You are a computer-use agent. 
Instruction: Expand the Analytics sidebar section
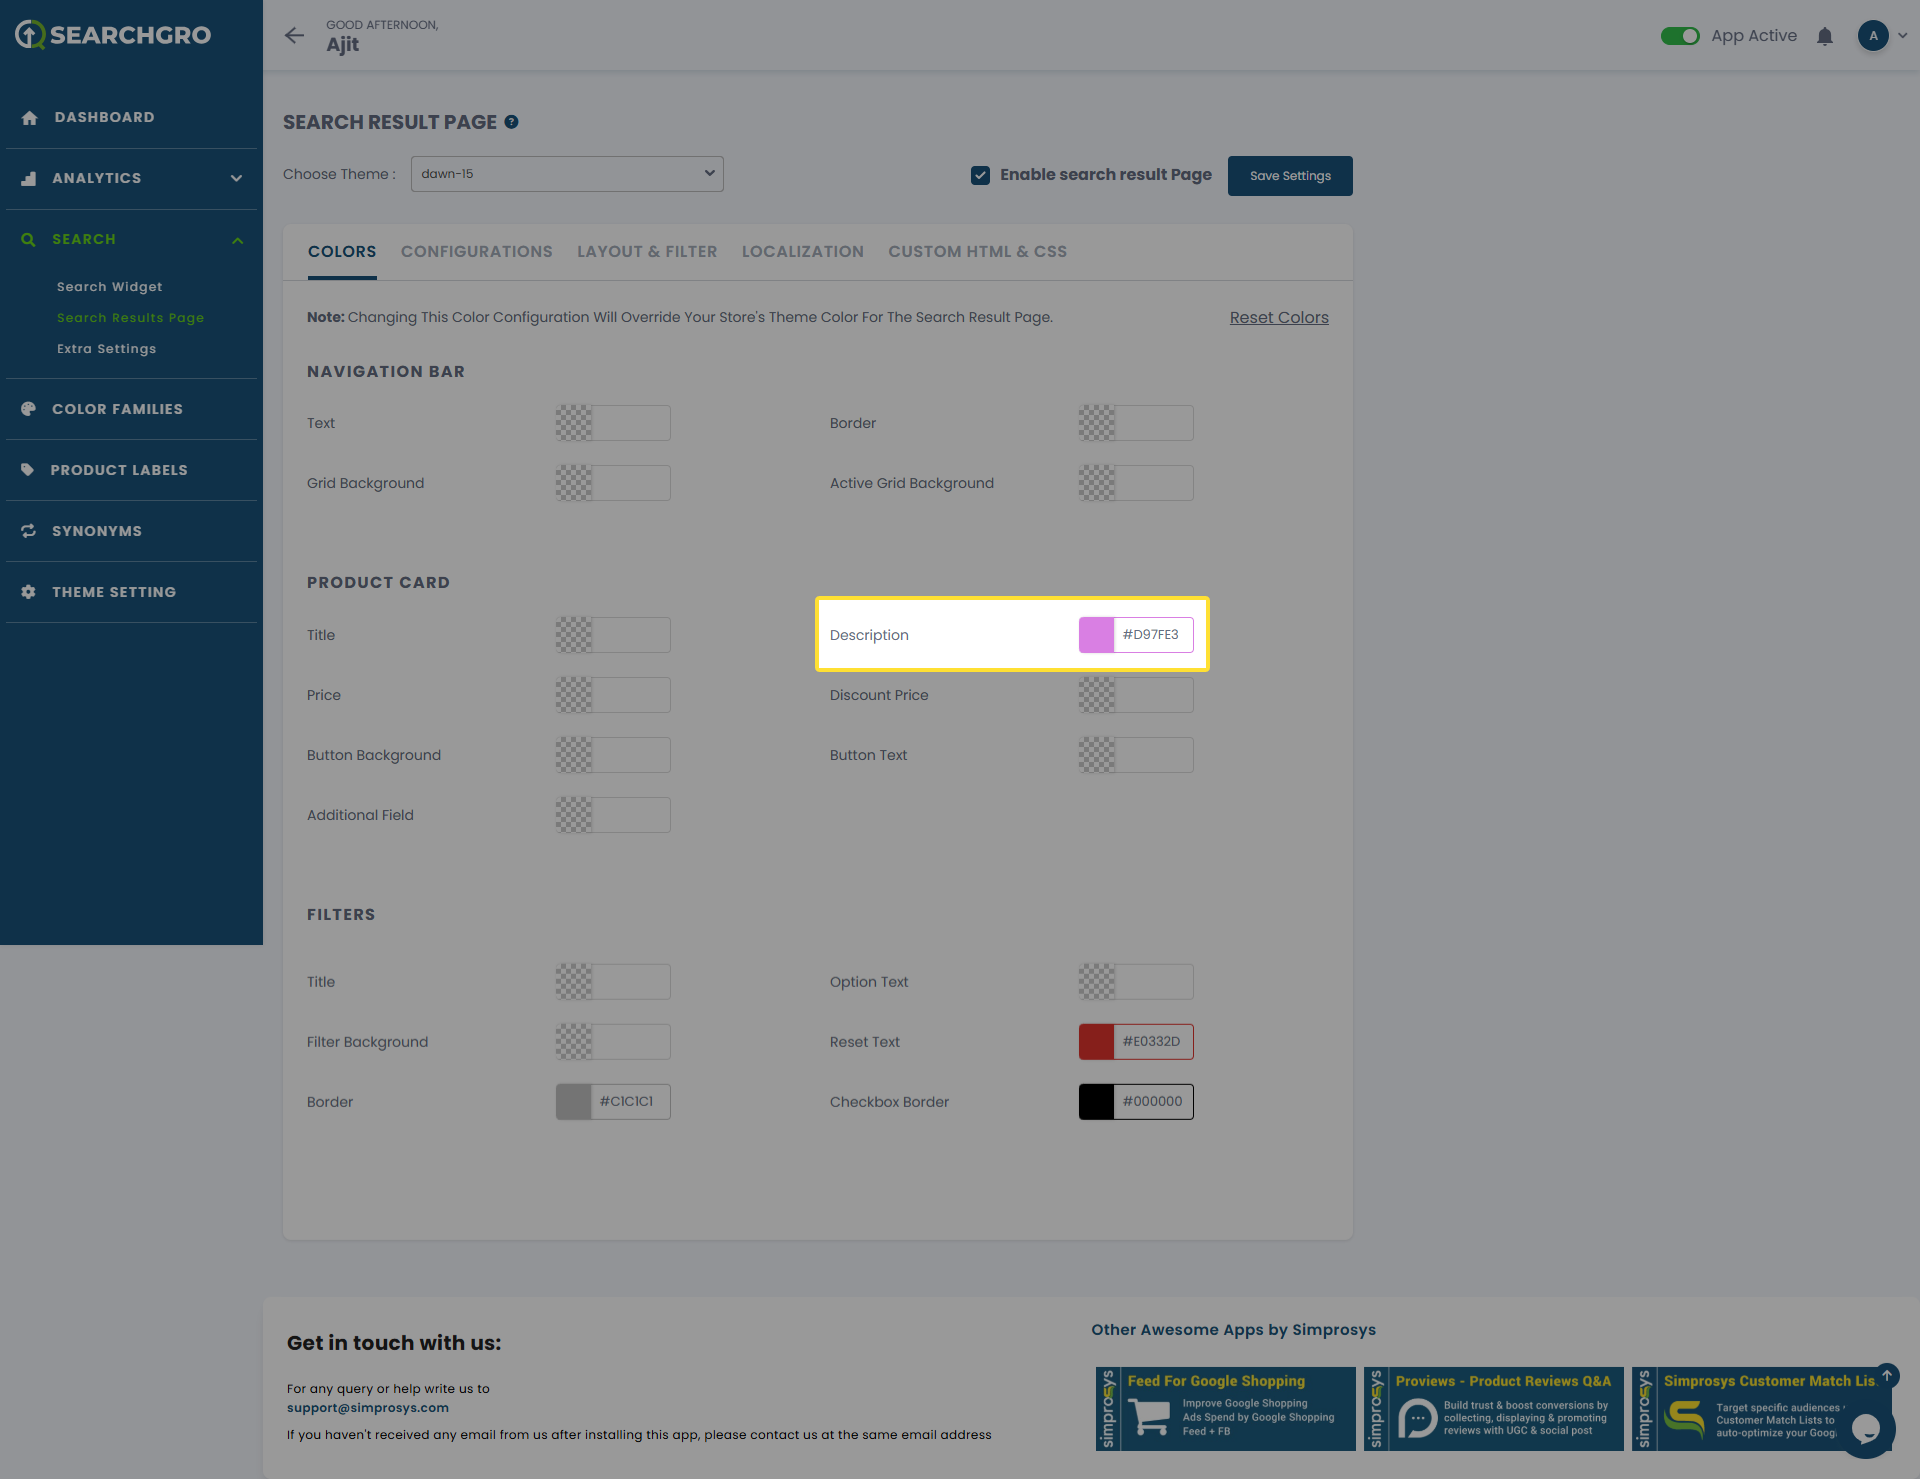[236, 178]
